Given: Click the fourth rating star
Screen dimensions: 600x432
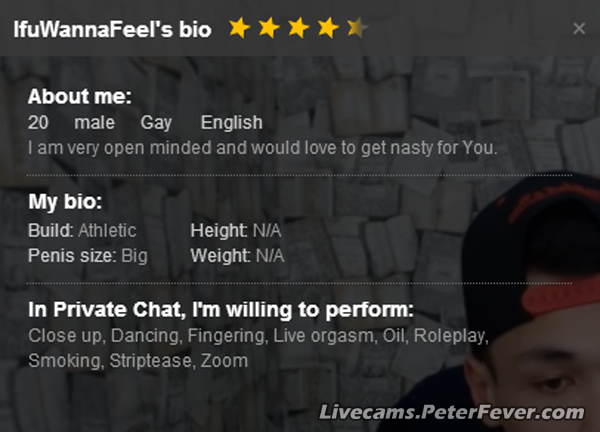Looking at the screenshot, I should [x=327, y=28].
